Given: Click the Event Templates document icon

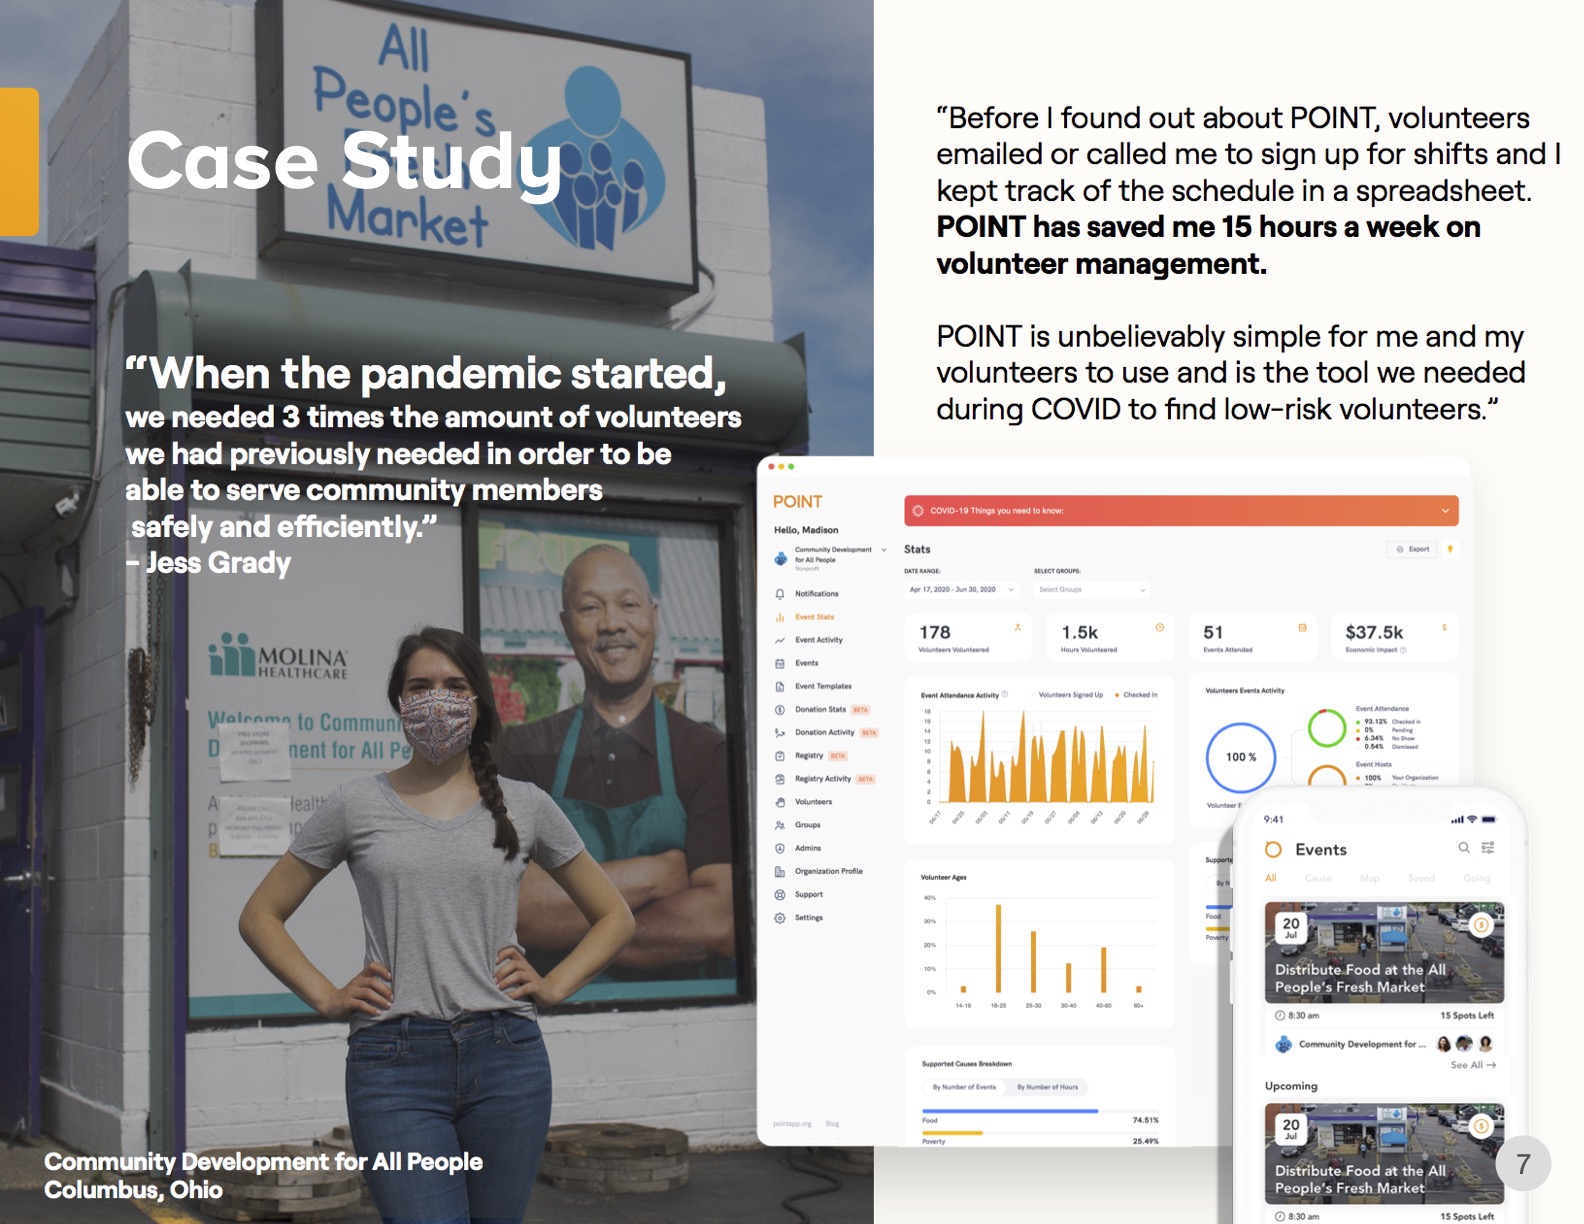Looking at the screenshot, I should click(x=780, y=686).
